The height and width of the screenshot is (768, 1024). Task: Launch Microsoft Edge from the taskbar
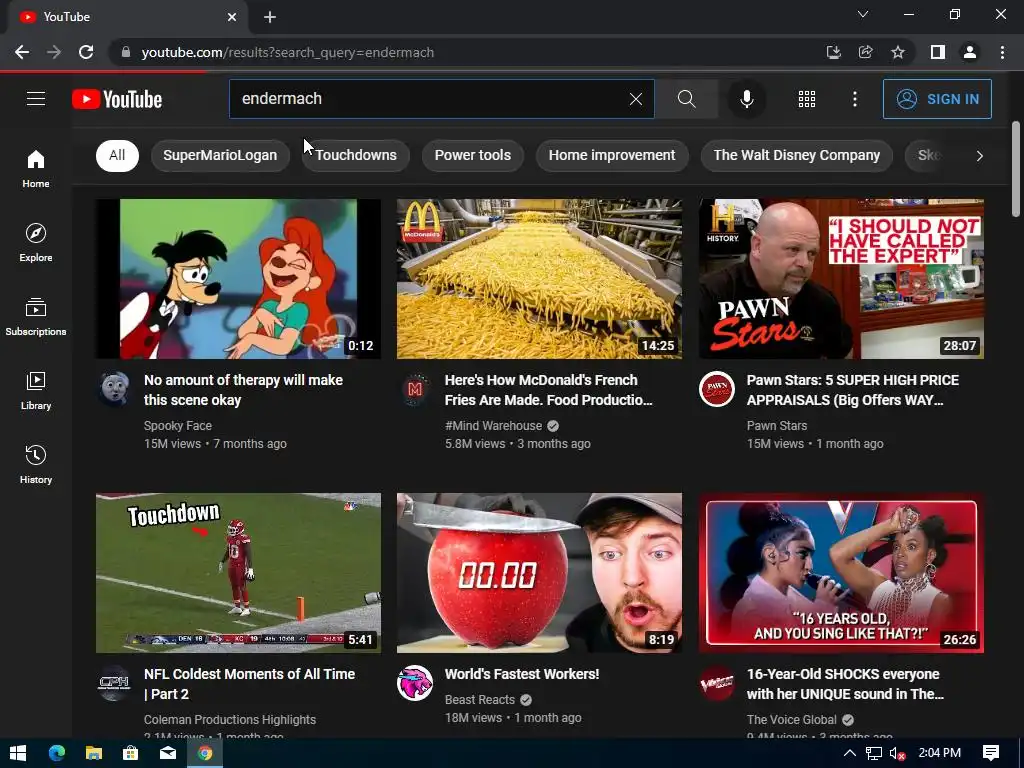click(x=57, y=753)
